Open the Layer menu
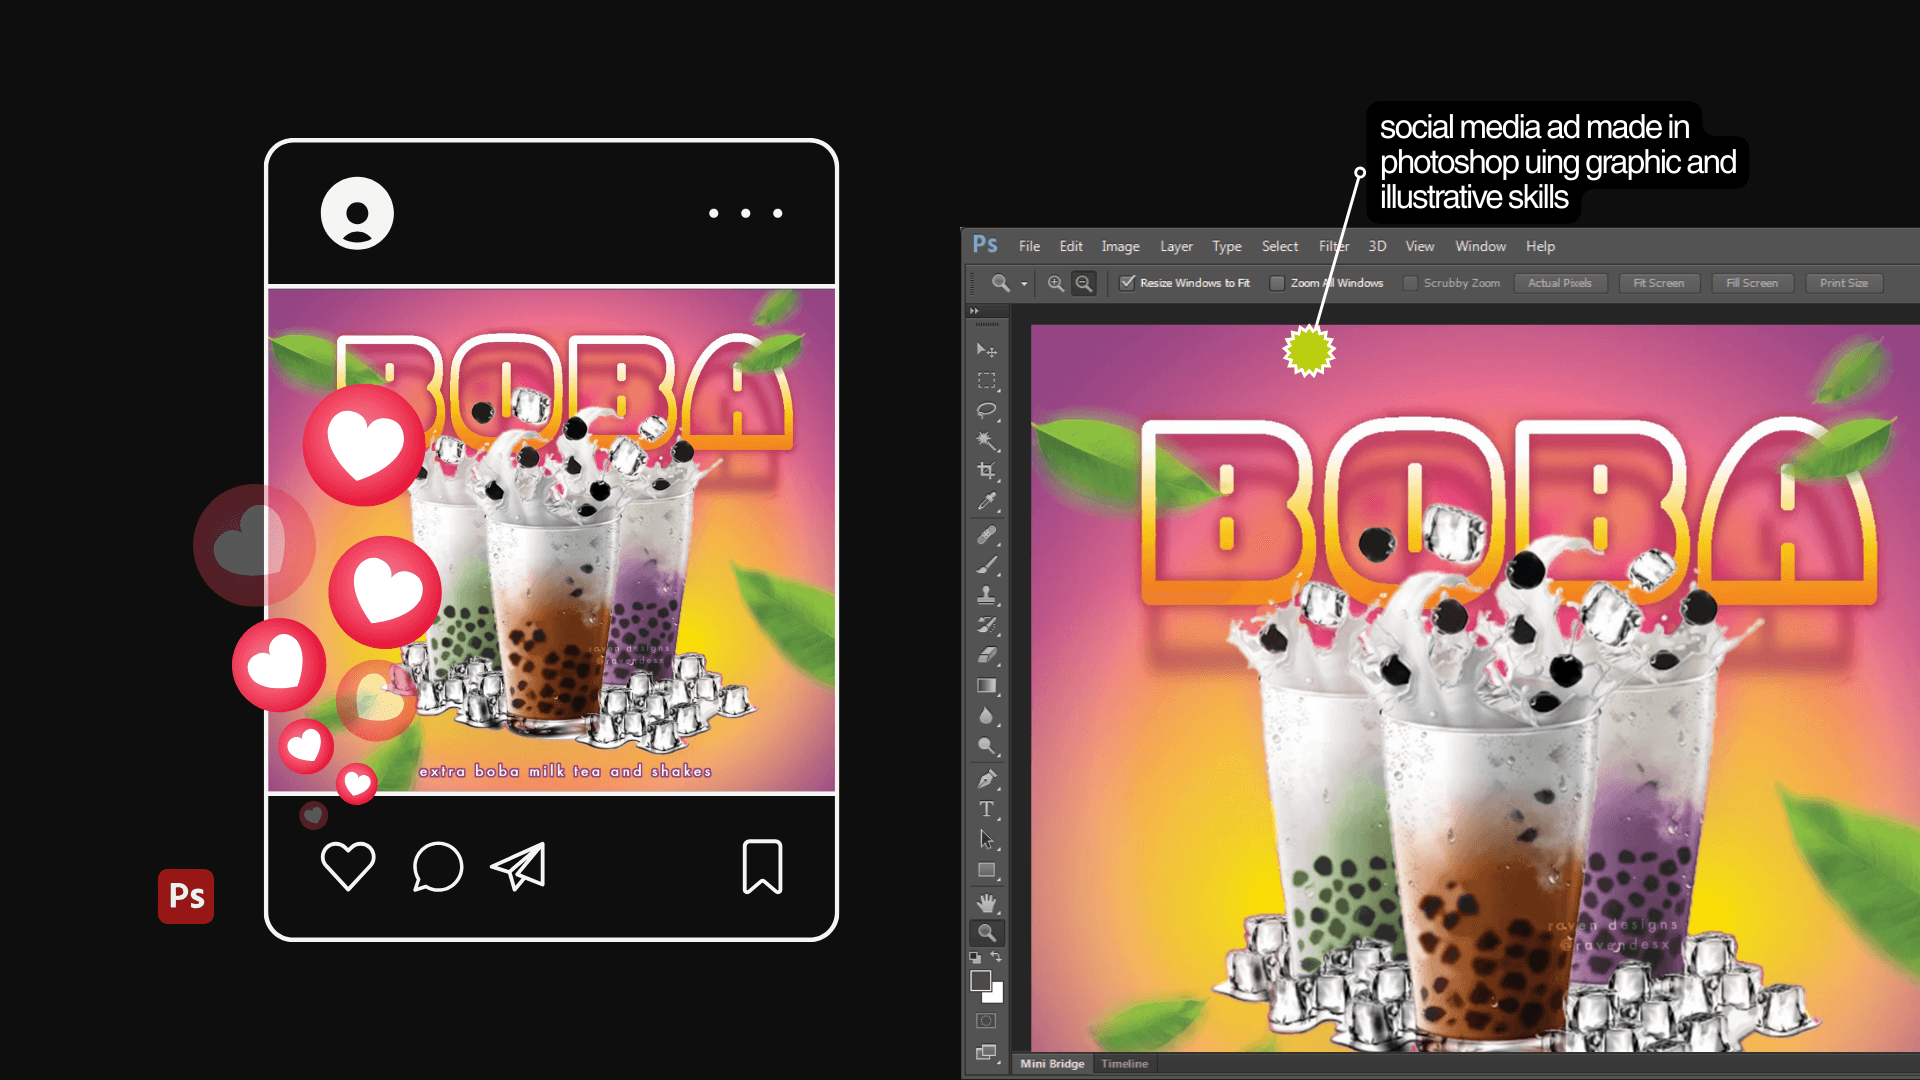Viewport: 1920px width, 1080px height. [x=1176, y=246]
